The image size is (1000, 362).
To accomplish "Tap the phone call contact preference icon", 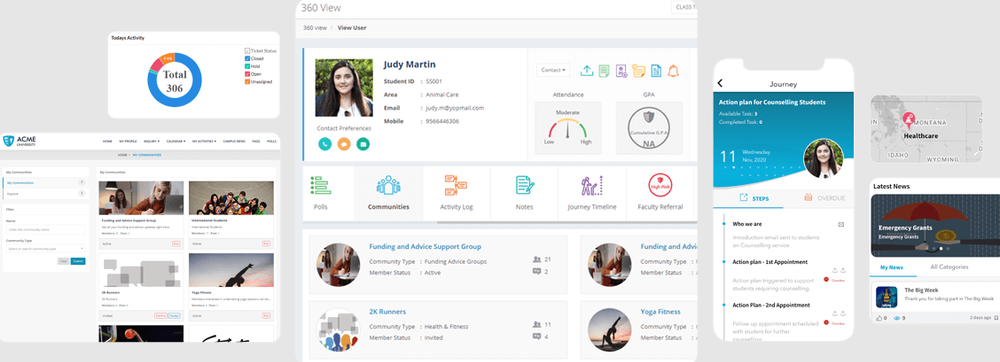I will [x=325, y=144].
